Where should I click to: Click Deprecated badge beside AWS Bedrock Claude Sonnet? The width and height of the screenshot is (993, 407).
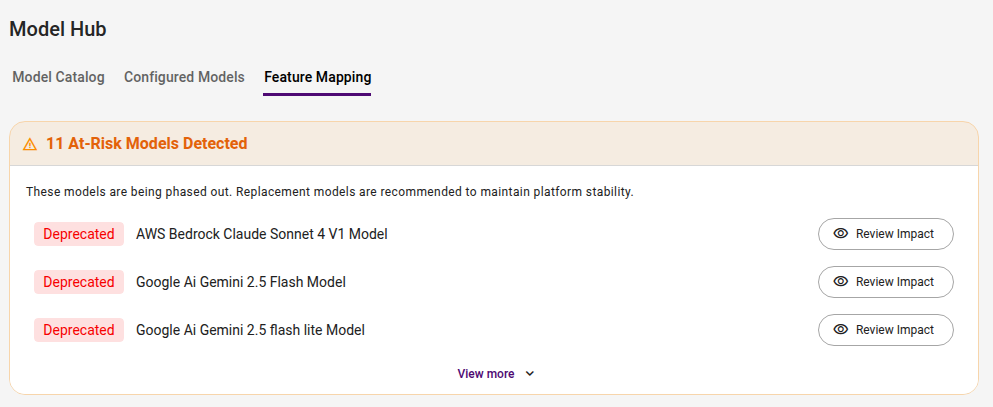click(79, 234)
